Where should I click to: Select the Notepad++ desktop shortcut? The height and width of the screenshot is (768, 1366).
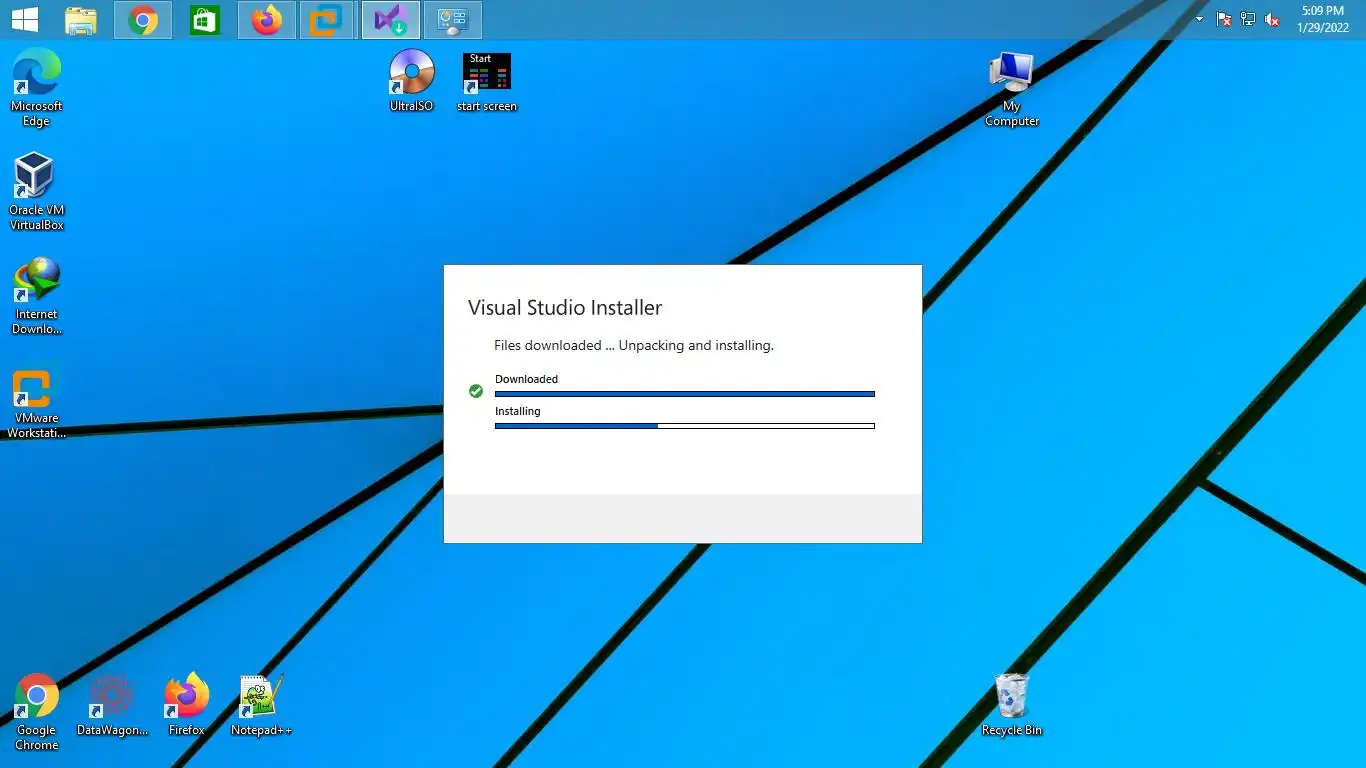(262, 705)
